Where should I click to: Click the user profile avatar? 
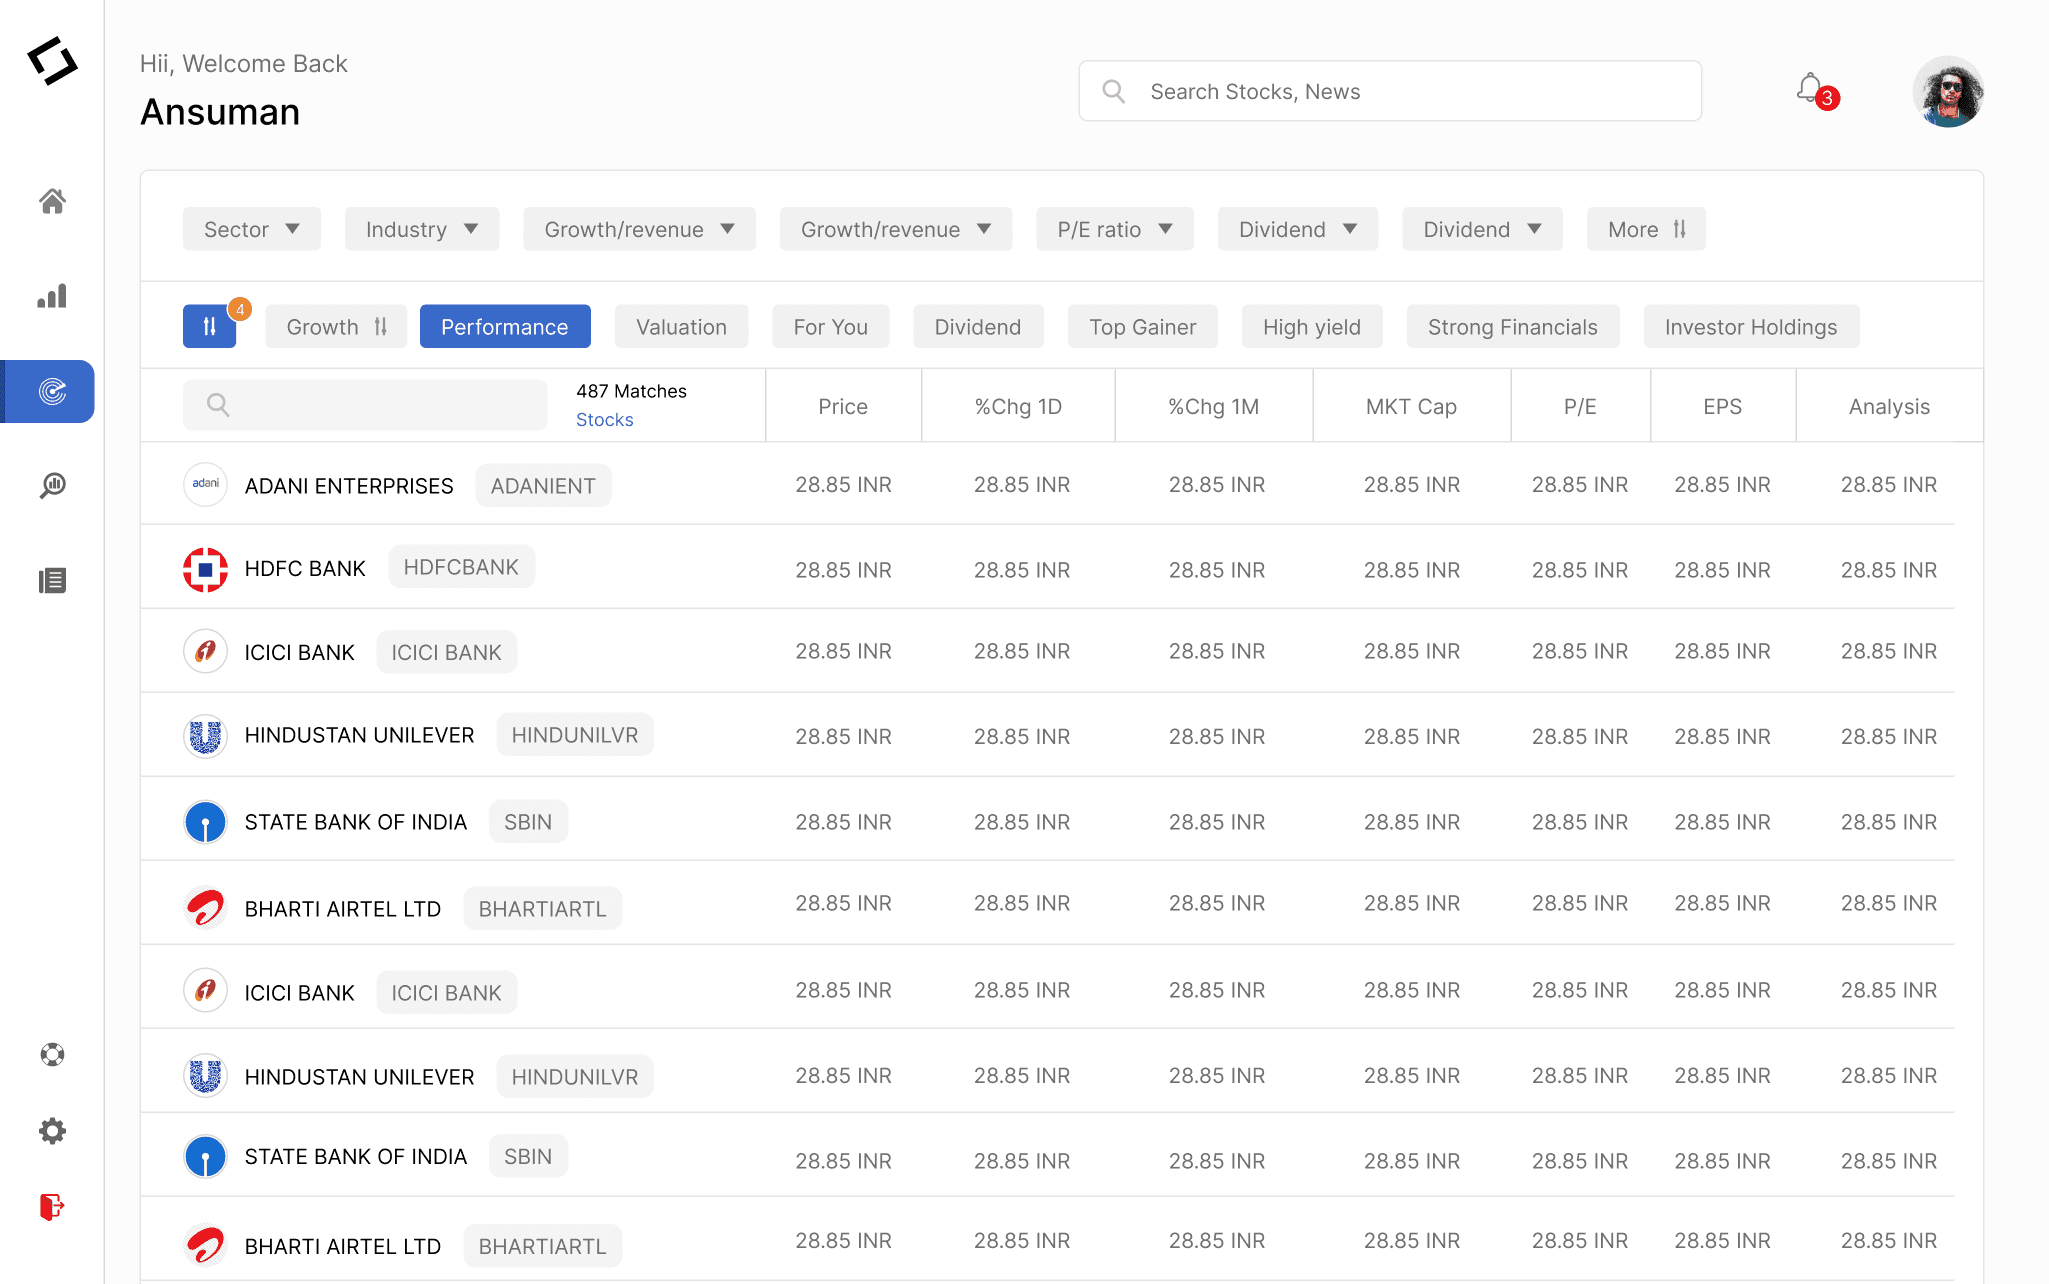coord(1947,92)
